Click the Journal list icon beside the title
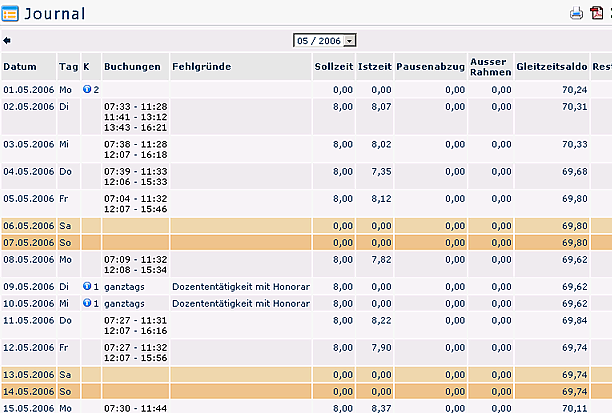612x413 pixels. pos(10,14)
